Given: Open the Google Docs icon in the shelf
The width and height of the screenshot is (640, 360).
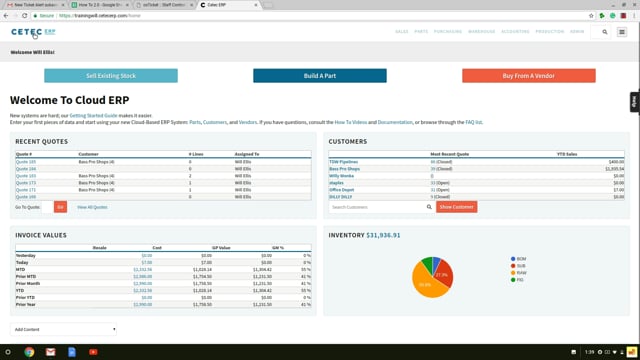Looking at the screenshot, I should click(x=72, y=352).
